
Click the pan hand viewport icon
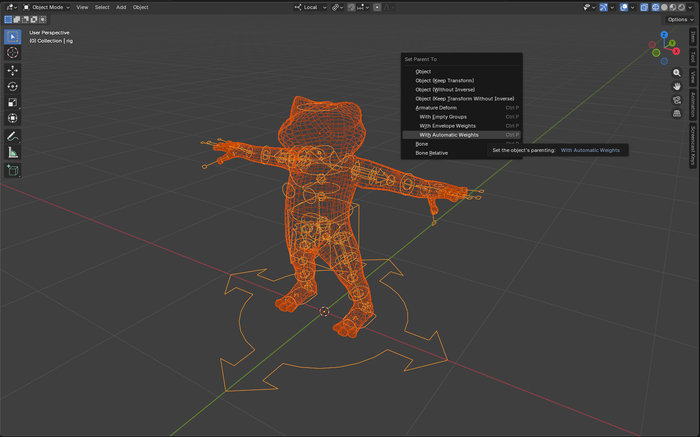pyautogui.click(x=677, y=86)
